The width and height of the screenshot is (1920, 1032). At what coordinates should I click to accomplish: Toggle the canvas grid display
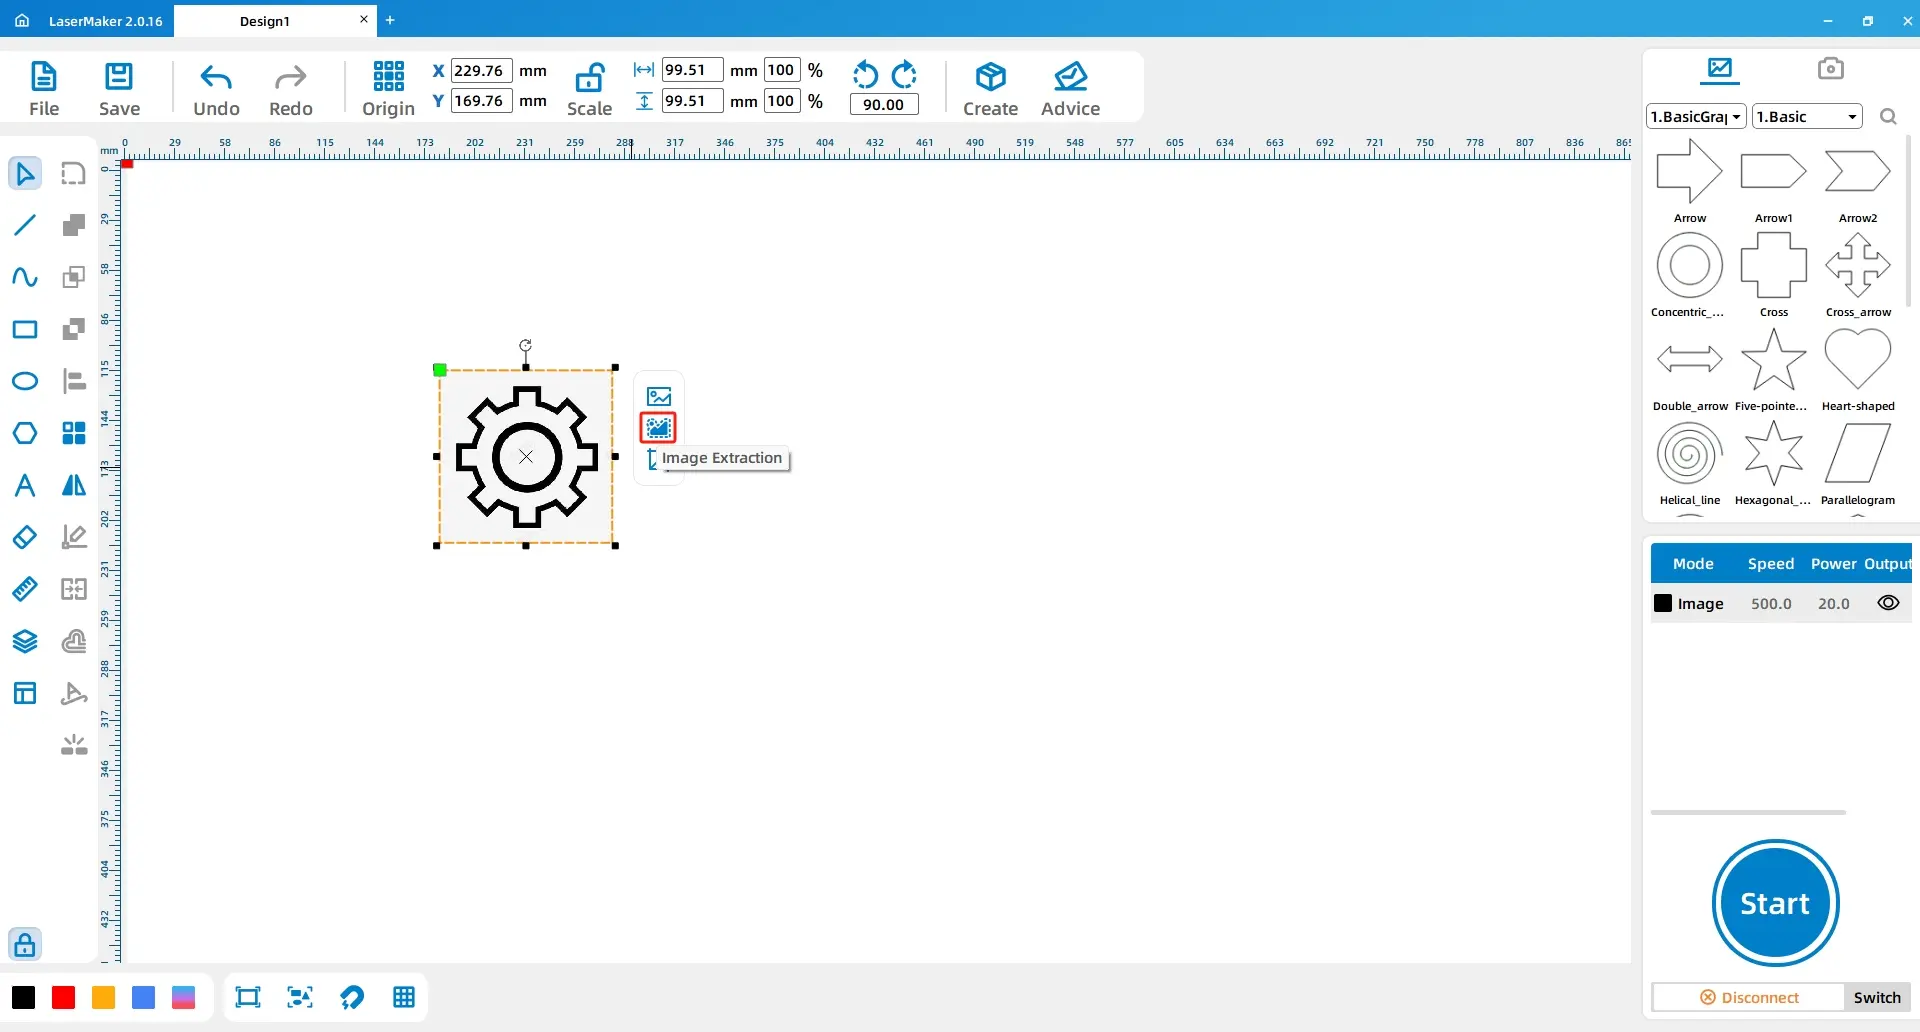tap(404, 997)
